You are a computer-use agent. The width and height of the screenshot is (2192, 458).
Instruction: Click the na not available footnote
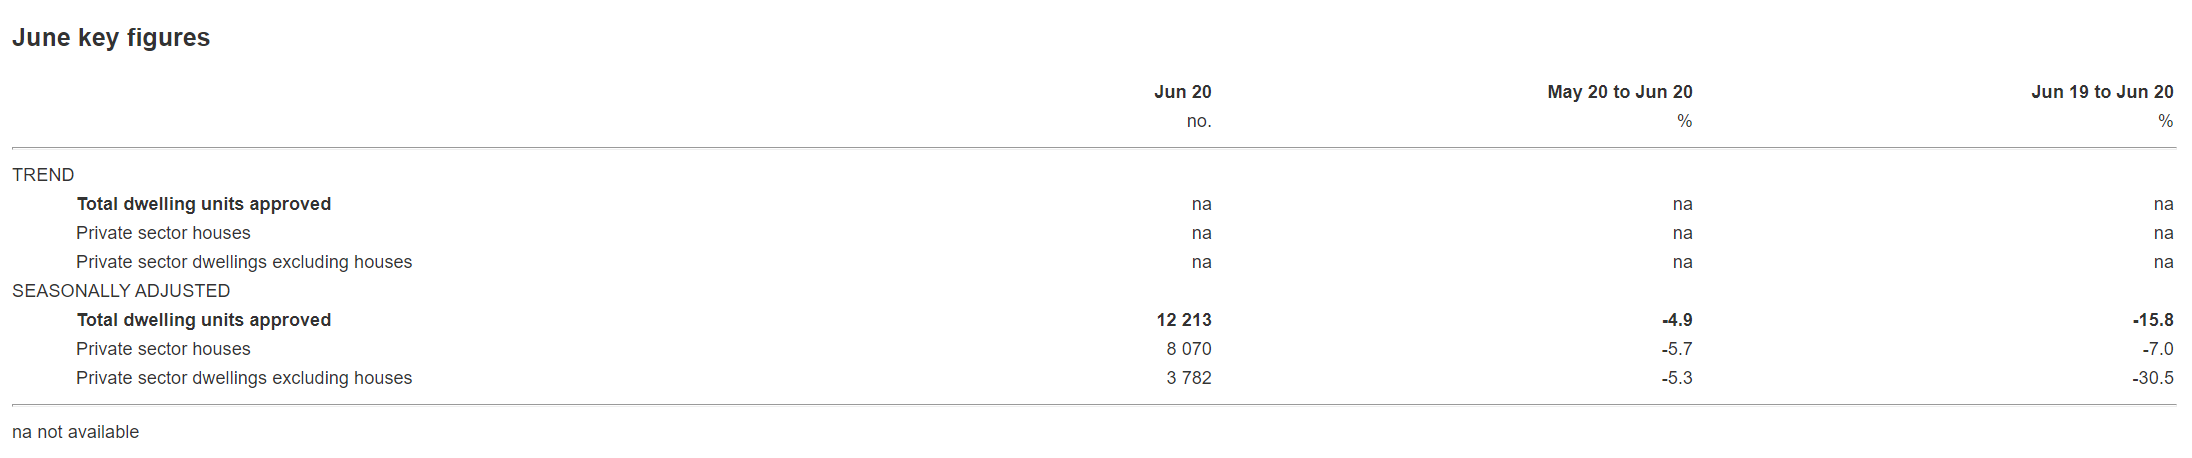75,432
